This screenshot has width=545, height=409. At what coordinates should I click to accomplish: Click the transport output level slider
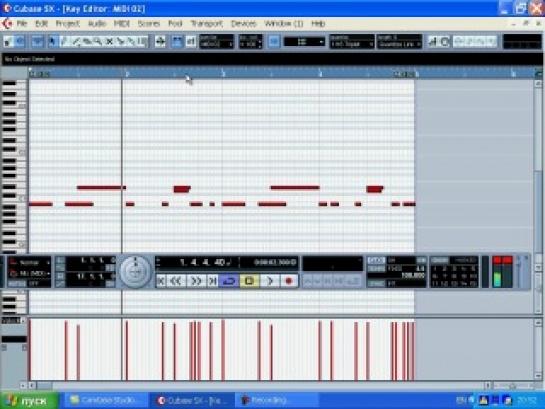519,272
